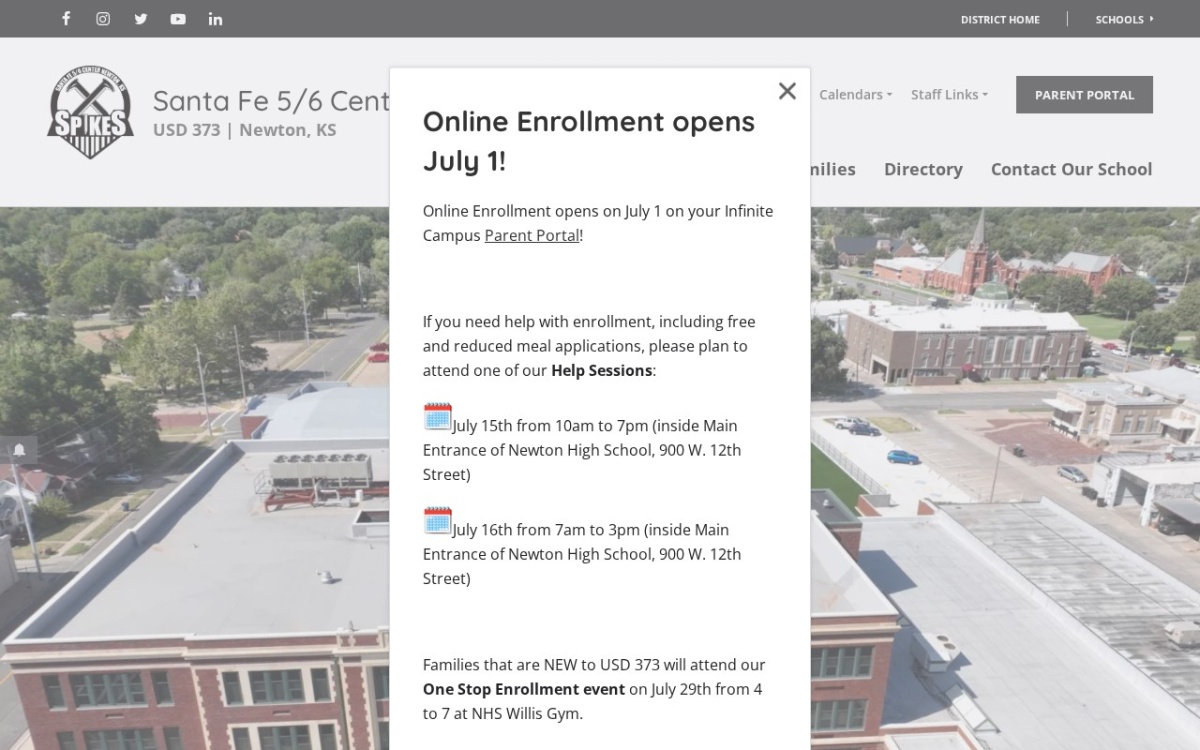This screenshot has width=1200, height=750.
Task: Open the Parent Portal button
Action: click(1084, 95)
